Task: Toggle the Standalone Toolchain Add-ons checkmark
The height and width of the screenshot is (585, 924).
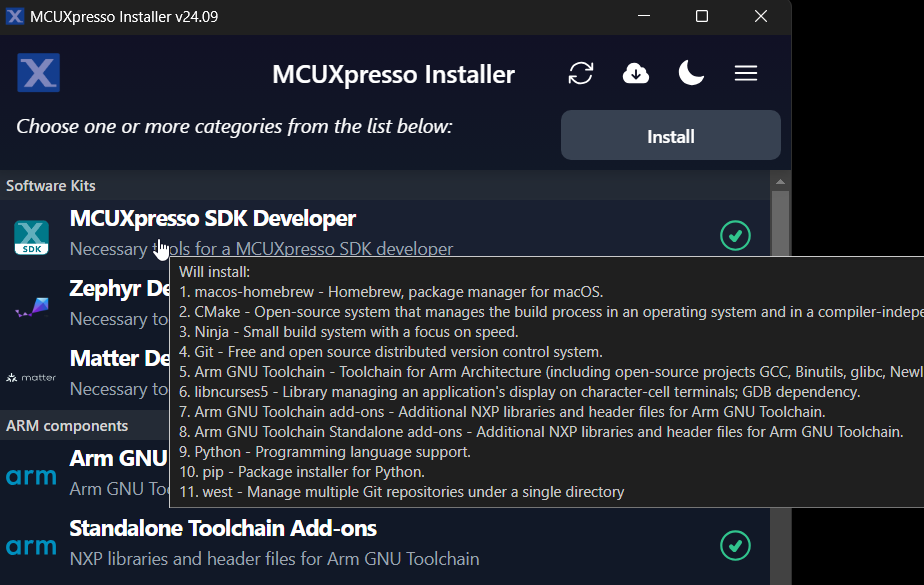Action: pos(736,546)
